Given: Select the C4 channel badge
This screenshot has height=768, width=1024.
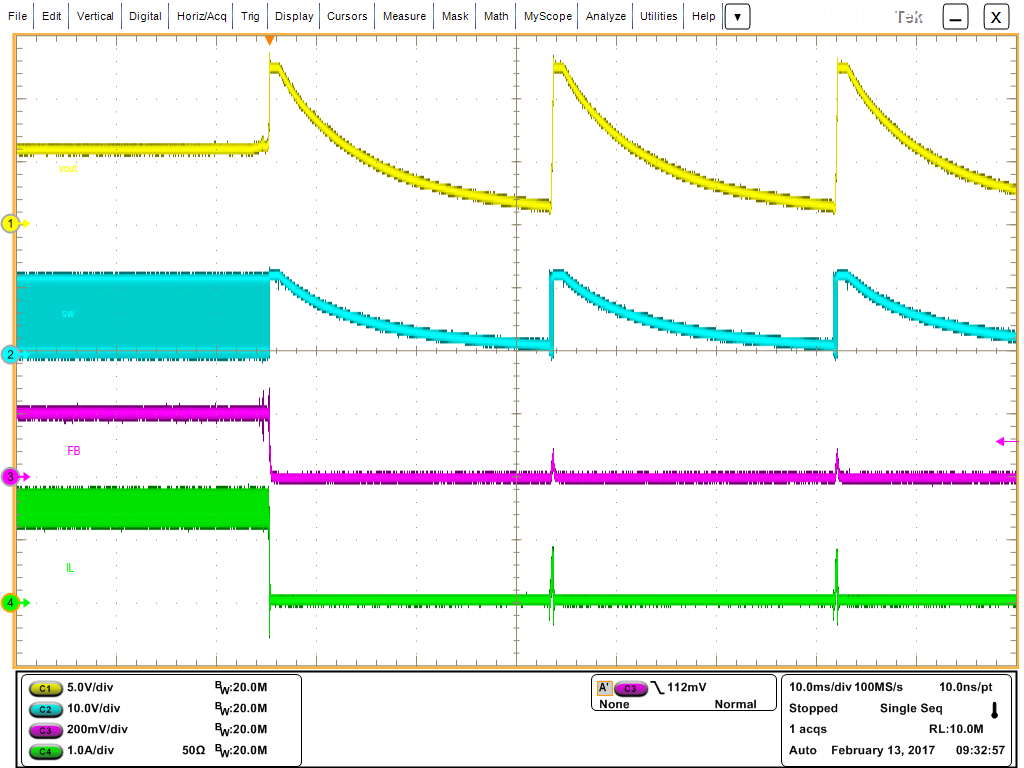Looking at the screenshot, I should 44,752.
